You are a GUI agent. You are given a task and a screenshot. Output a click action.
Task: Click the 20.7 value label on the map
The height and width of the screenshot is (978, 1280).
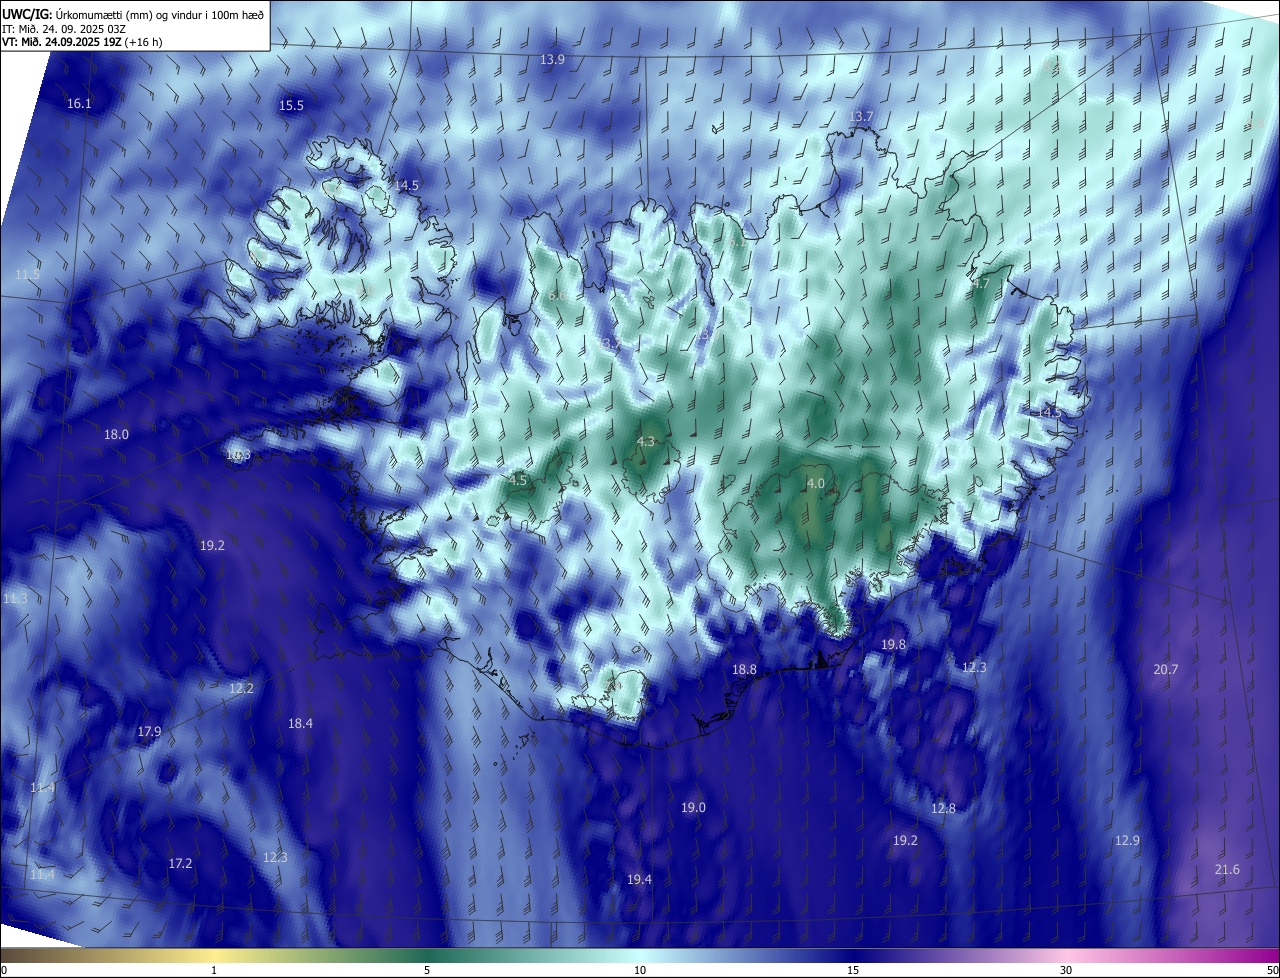coord(1165,669)
